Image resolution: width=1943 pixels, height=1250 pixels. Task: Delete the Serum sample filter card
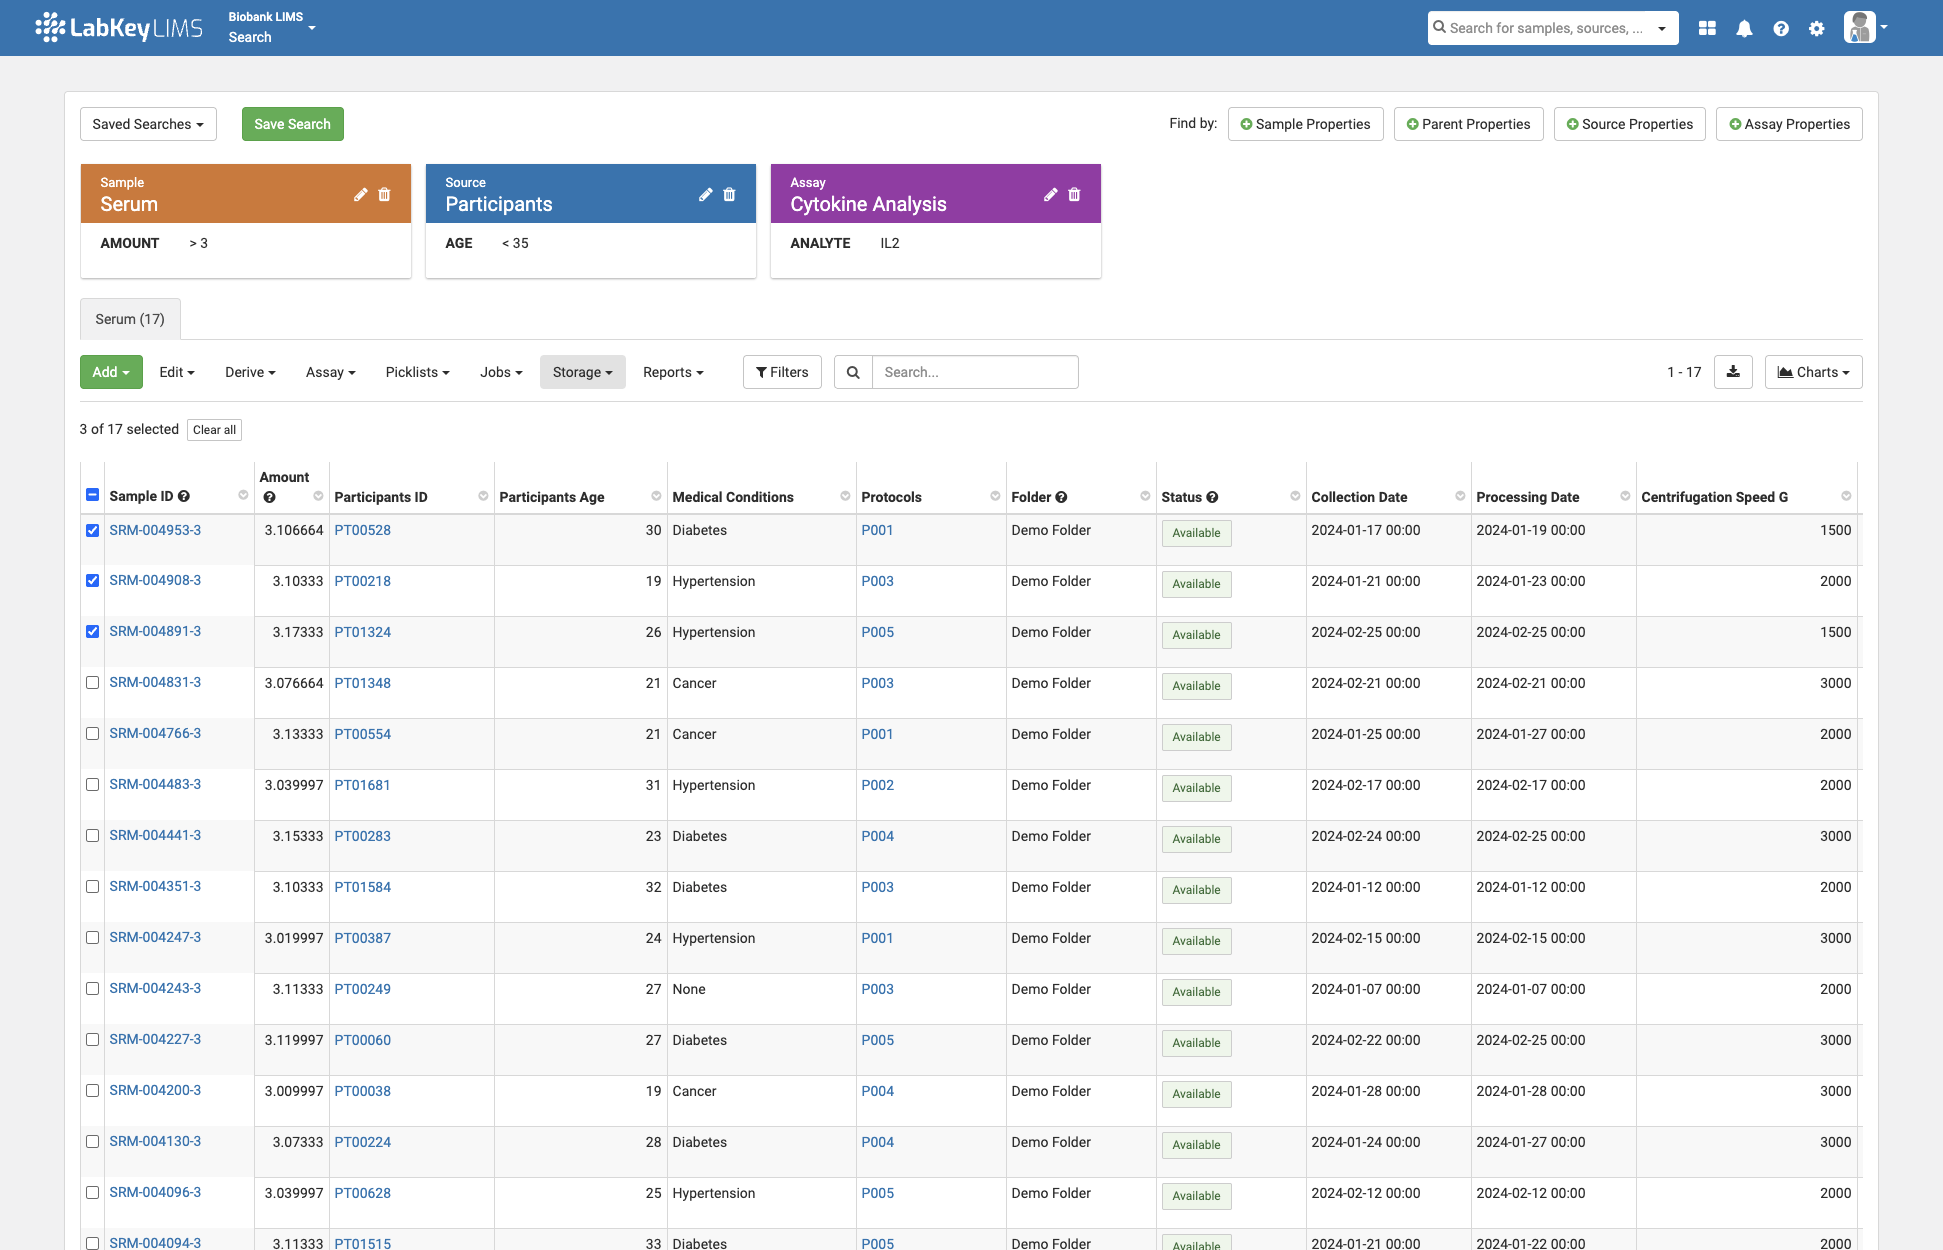click(x=384, y=194)
